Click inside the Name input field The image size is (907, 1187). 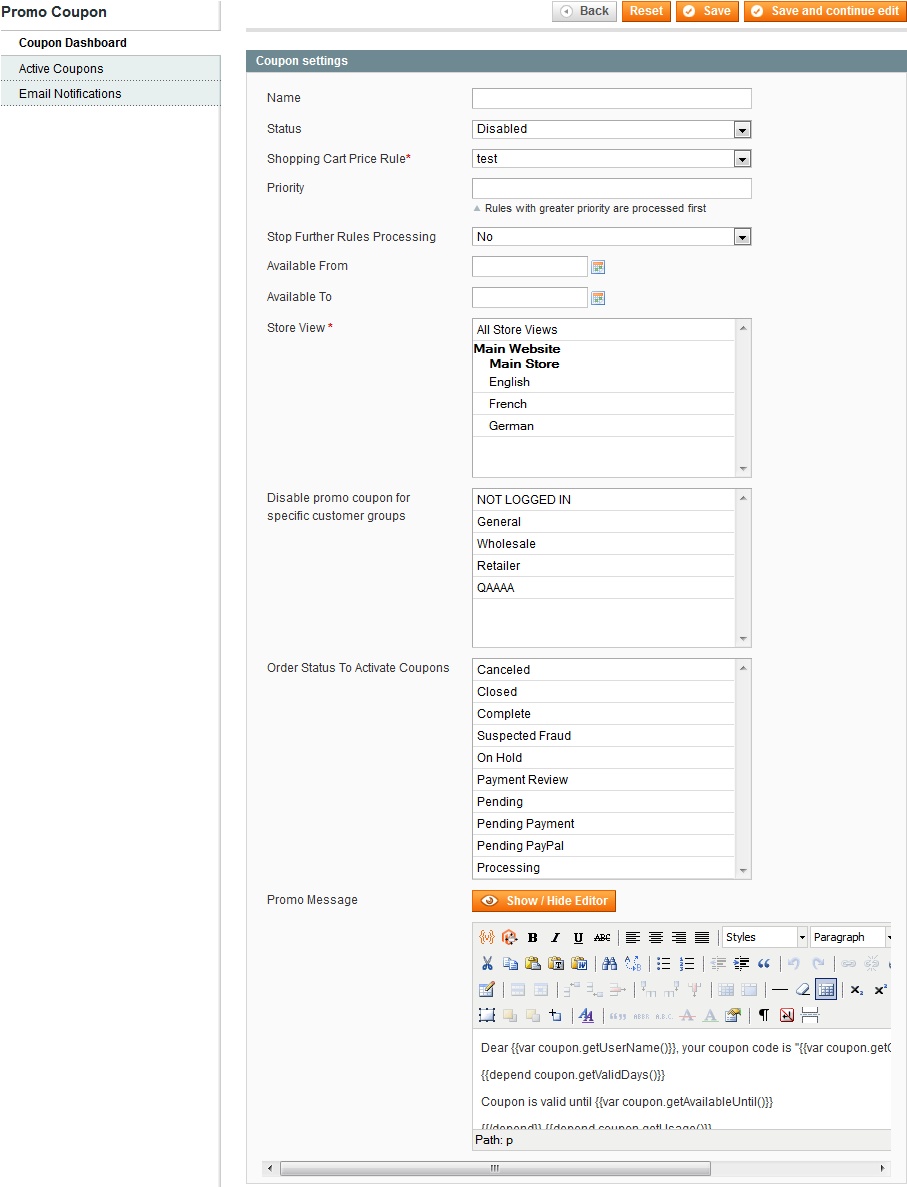(611, 98)
